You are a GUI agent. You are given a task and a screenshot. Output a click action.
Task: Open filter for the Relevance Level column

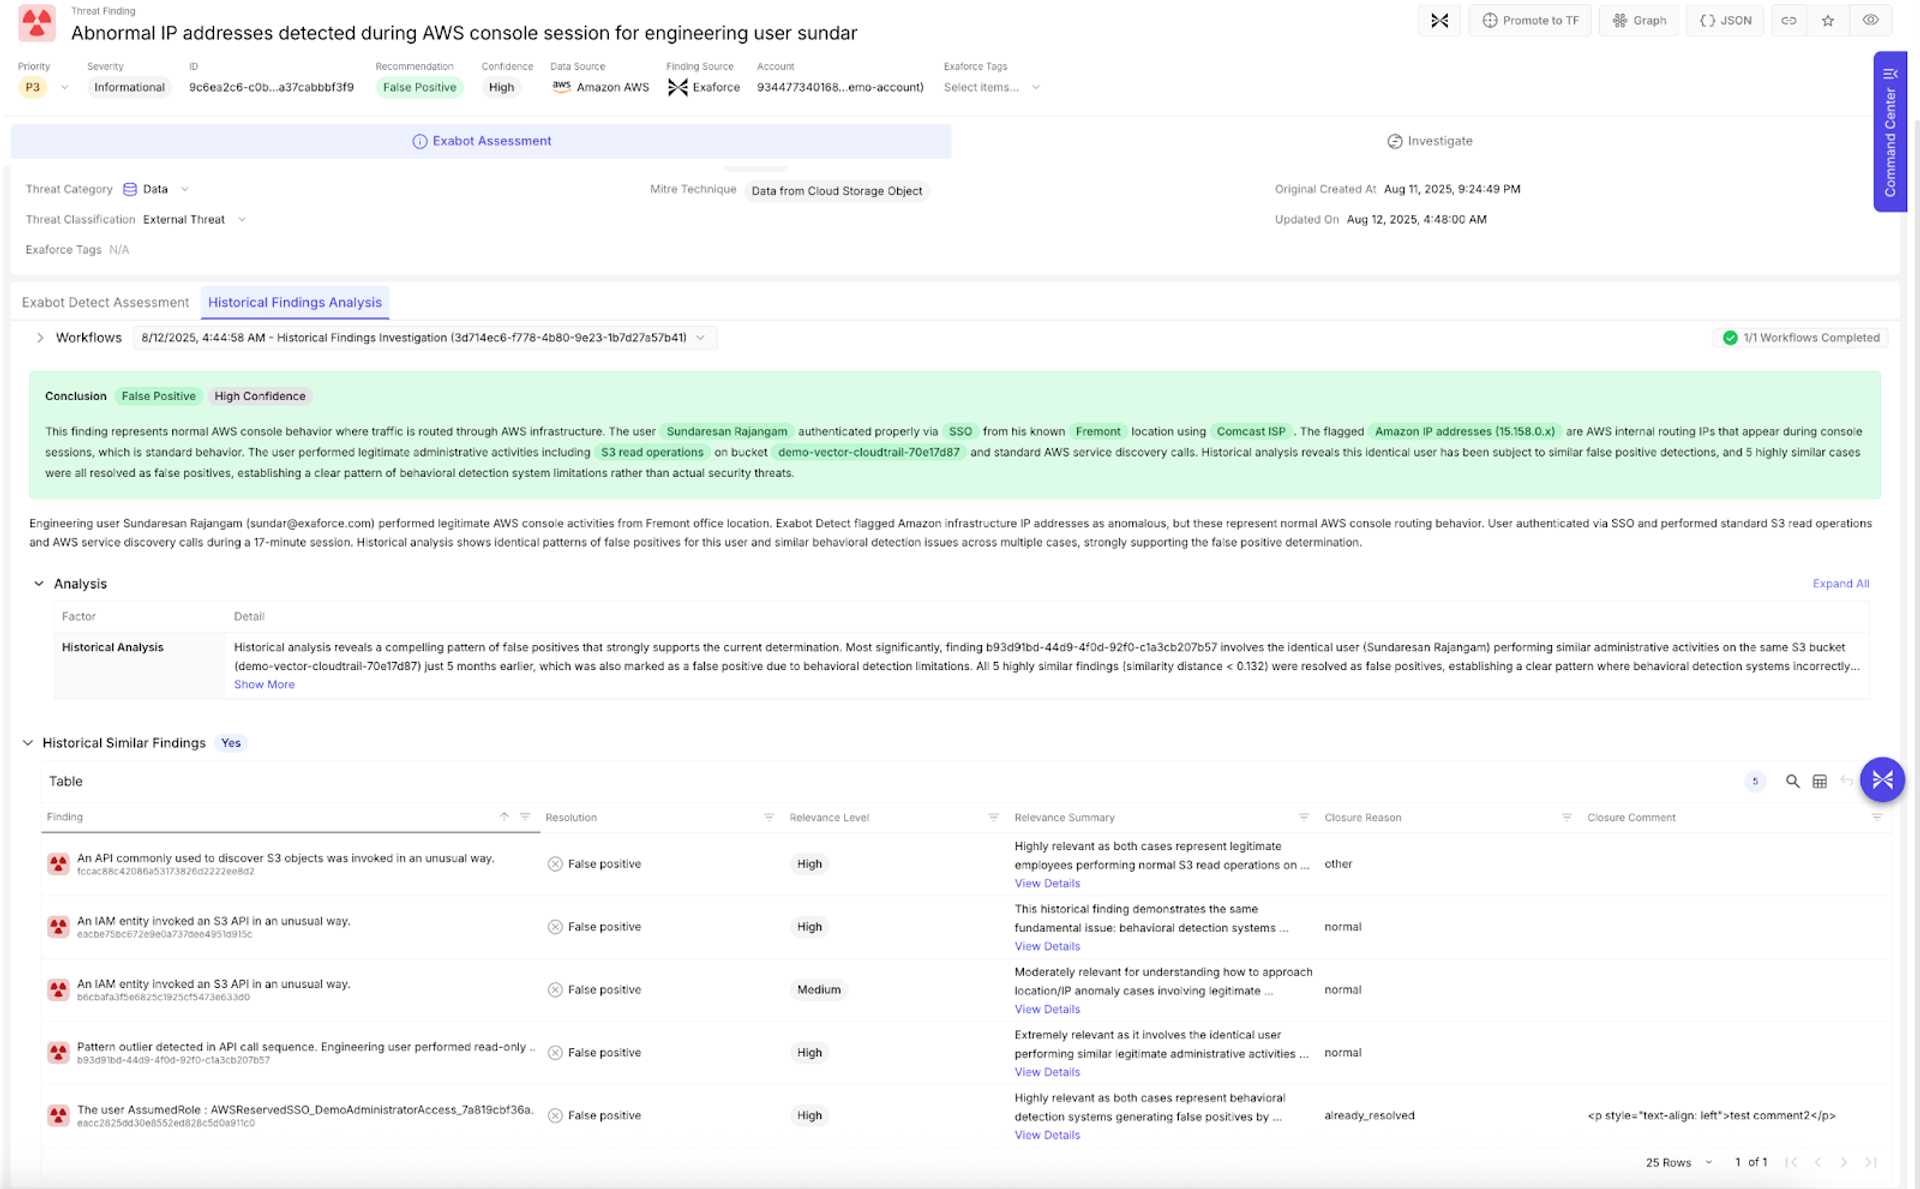click(993, 818)
